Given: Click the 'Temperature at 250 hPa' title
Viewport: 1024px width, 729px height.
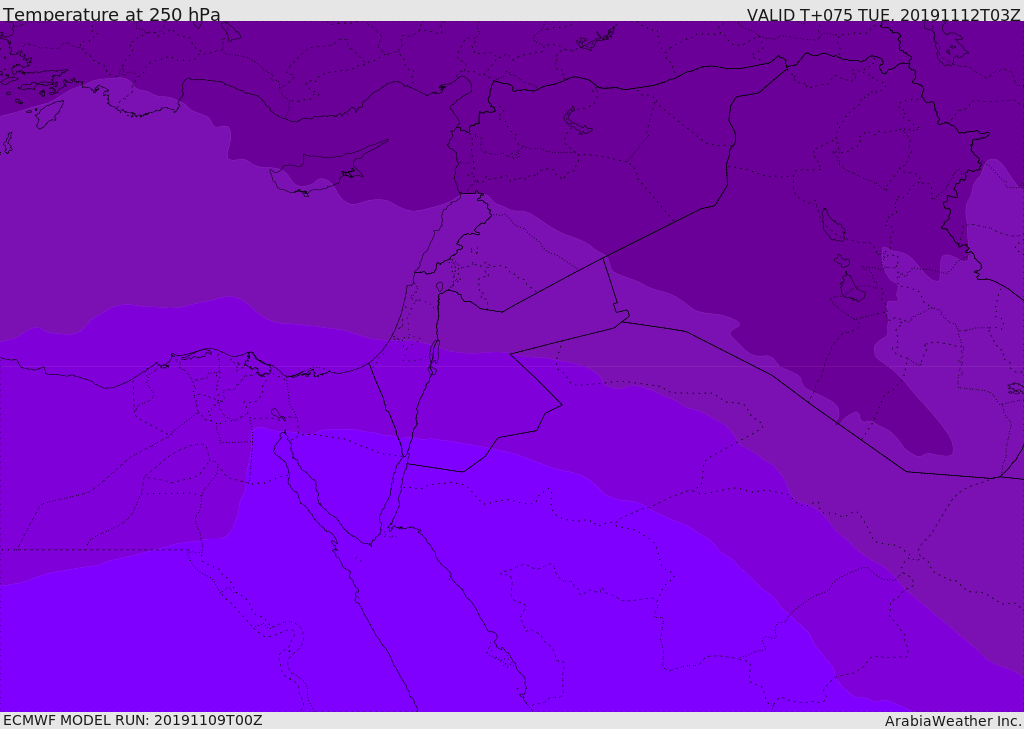Looking at the screenshot, I should [x=112, y=14].
